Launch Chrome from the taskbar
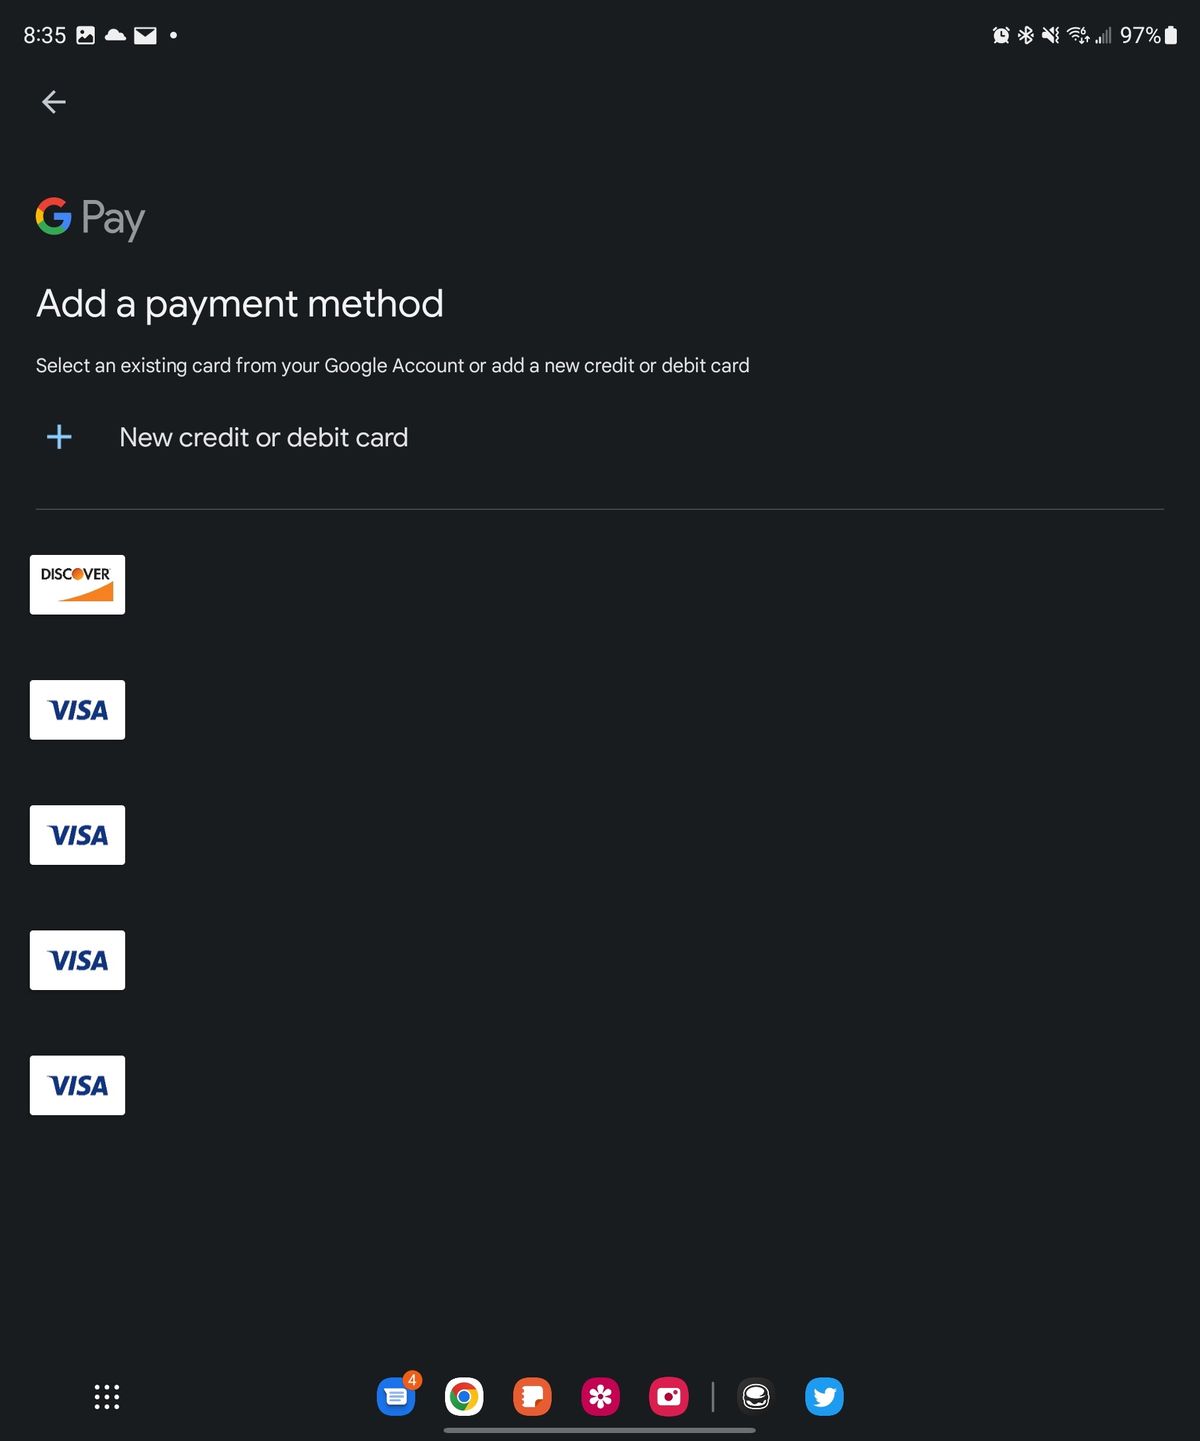The width and height of the screenshot is (1200, 1441). coord(464,1396)
